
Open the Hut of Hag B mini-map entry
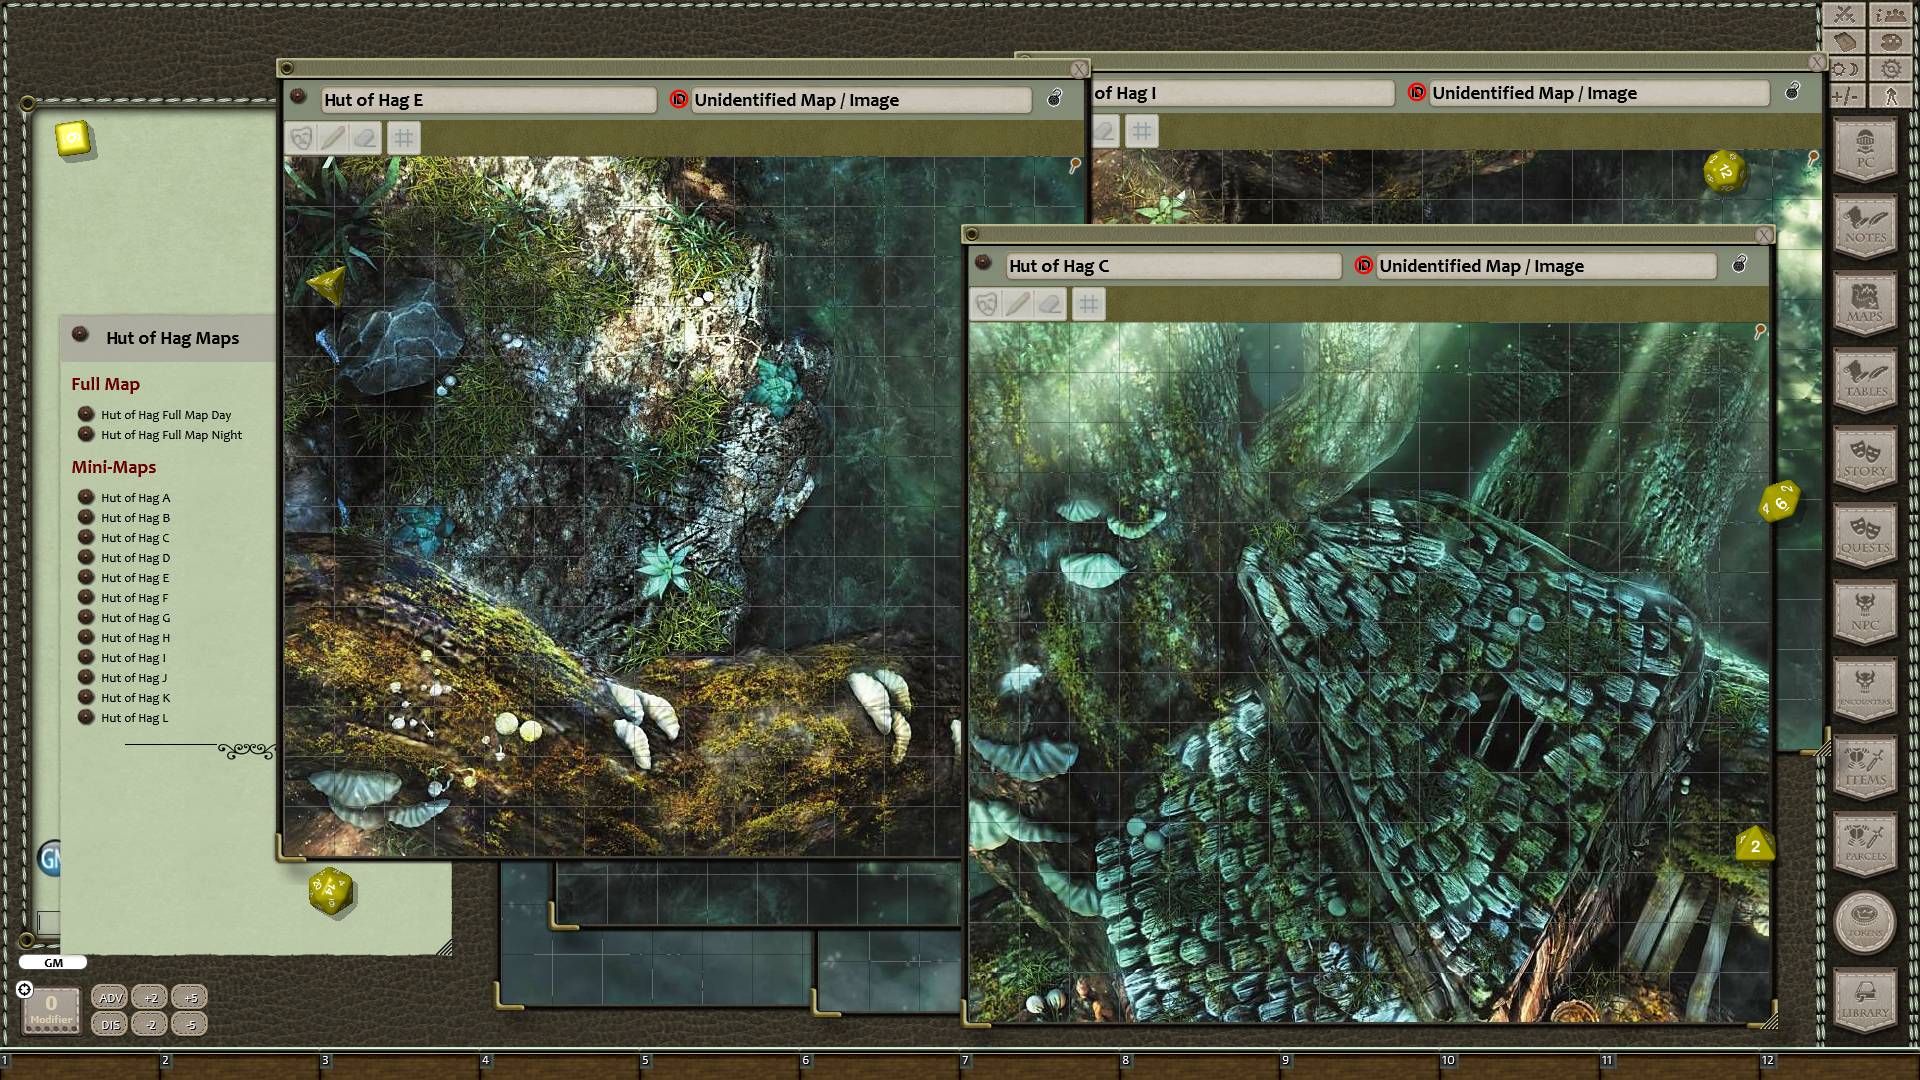pyautogui.click(x=135, y=517)
